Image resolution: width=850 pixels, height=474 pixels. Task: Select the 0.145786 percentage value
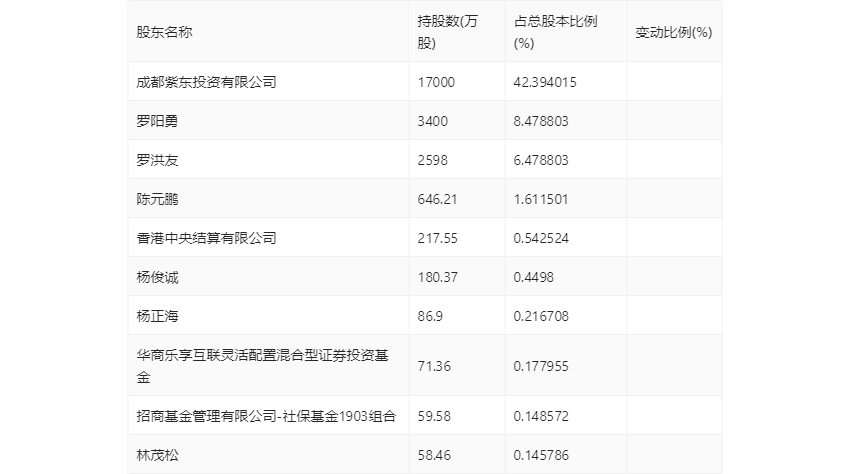(541, 455)
